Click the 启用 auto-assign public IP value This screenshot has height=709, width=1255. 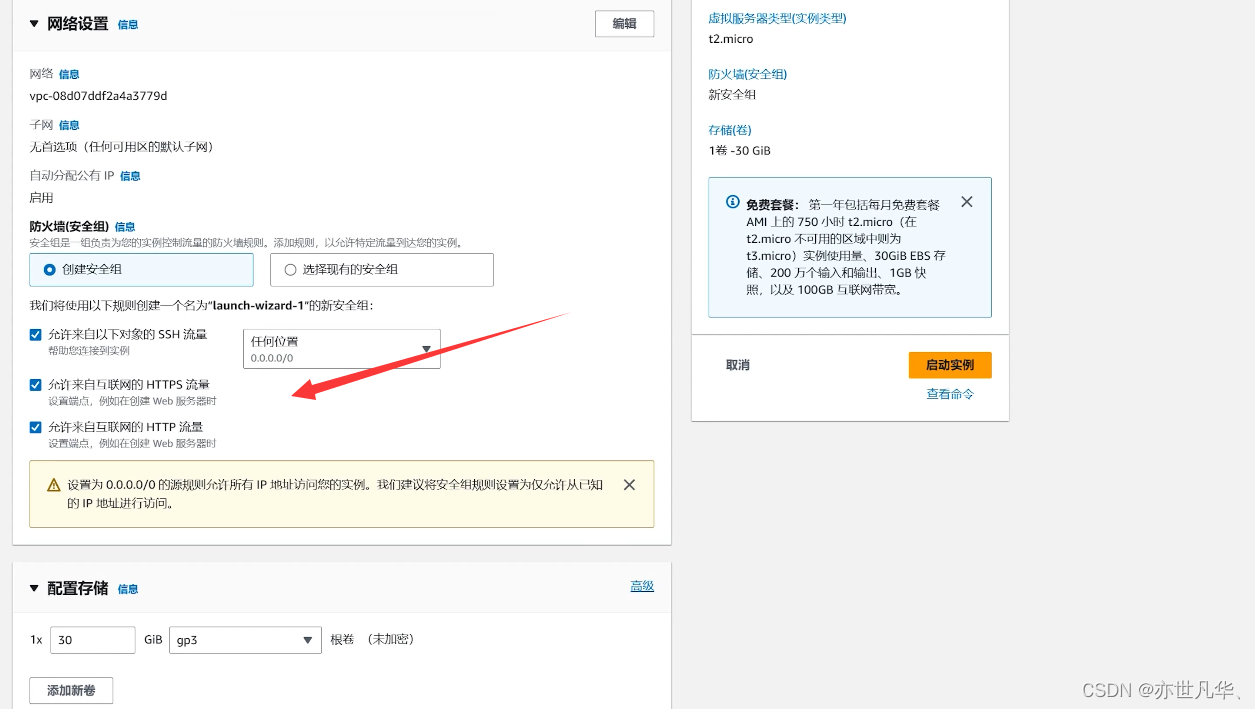(41, 198)
